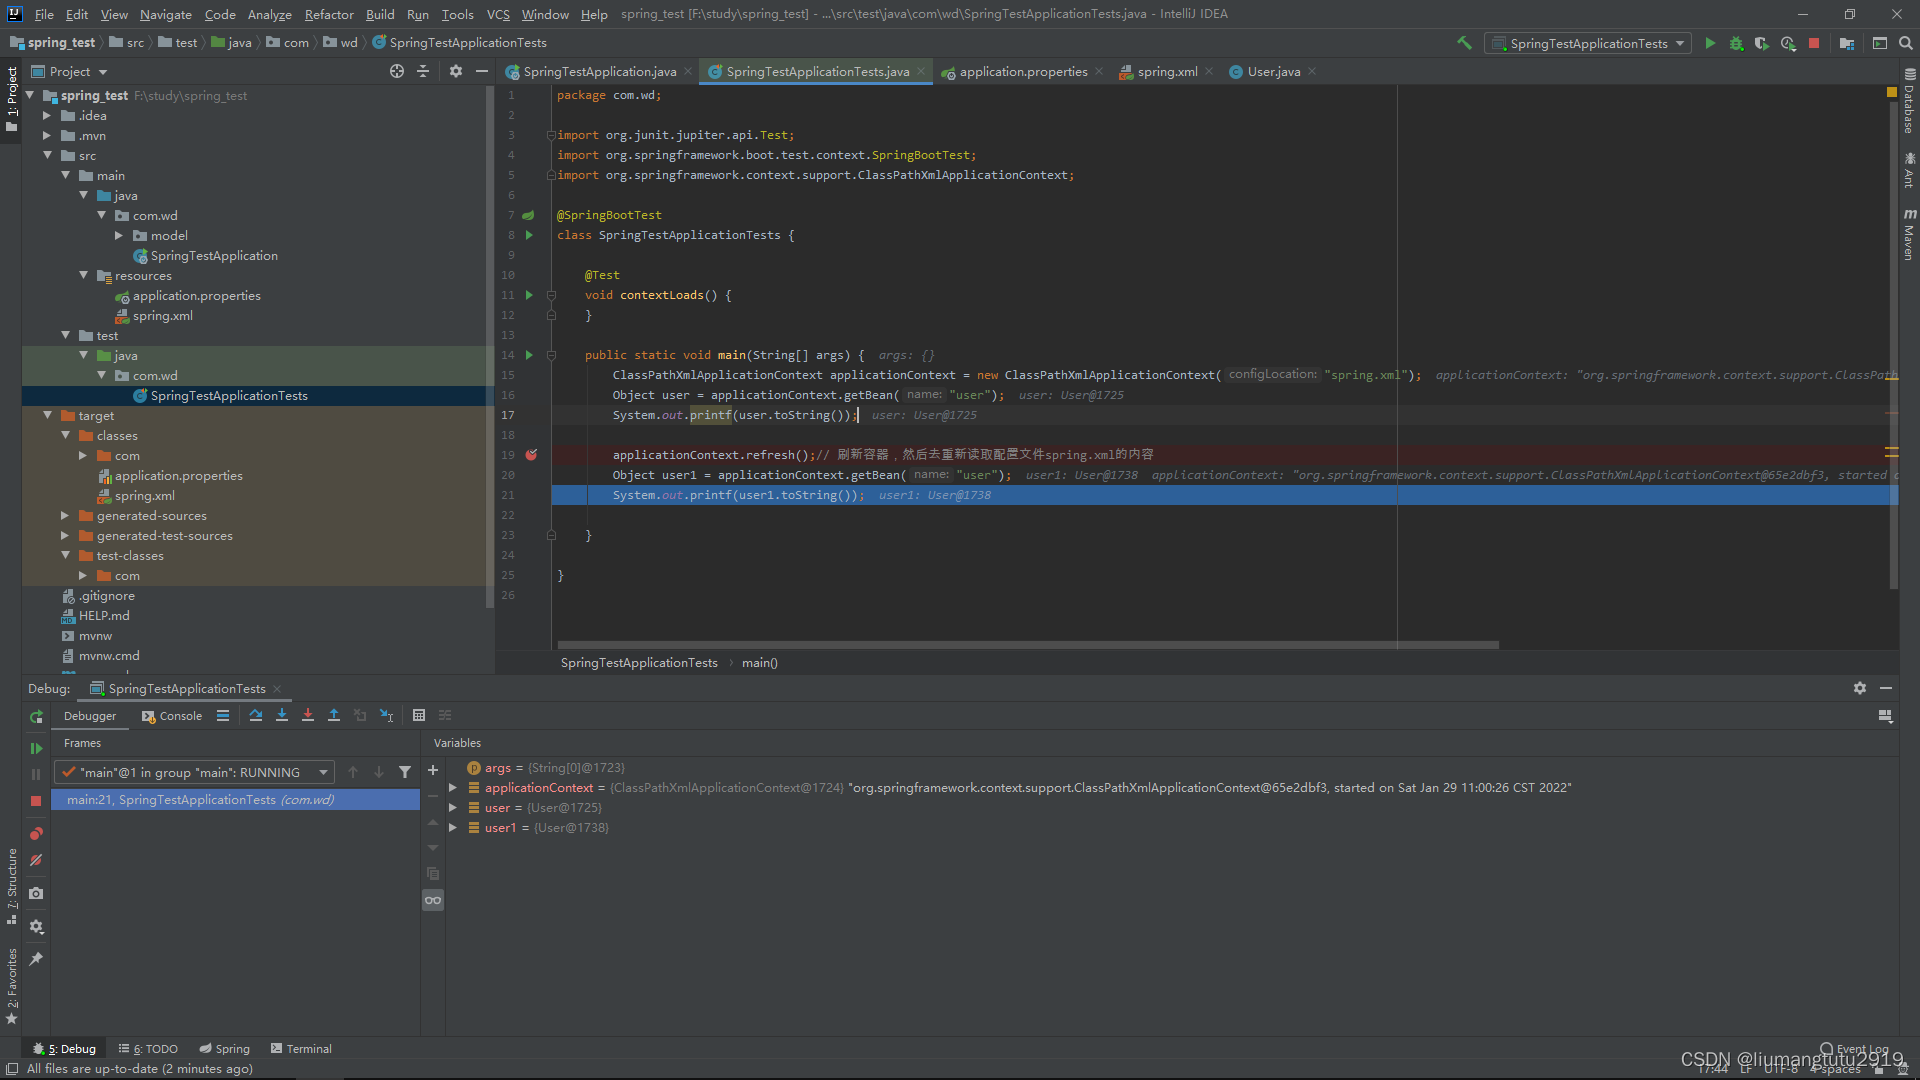Toggle breakpoint at line 19 gutter

click(x=531, y=455)
